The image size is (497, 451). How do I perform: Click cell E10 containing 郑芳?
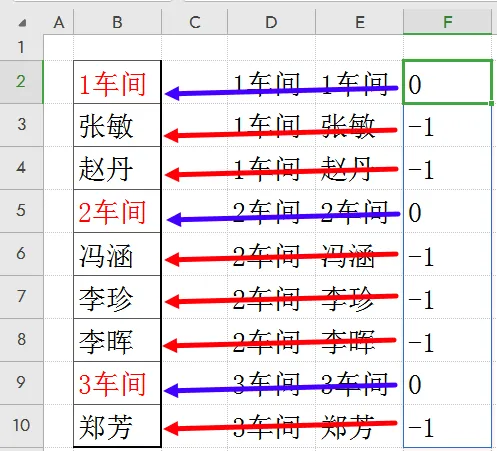pyautogui.click(x=359, y=426)
